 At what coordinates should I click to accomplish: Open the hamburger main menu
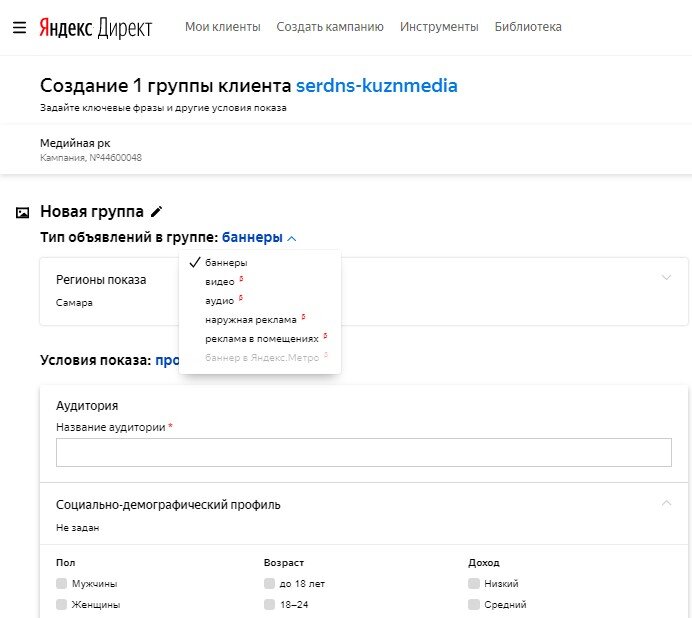(x=19, y=27)
